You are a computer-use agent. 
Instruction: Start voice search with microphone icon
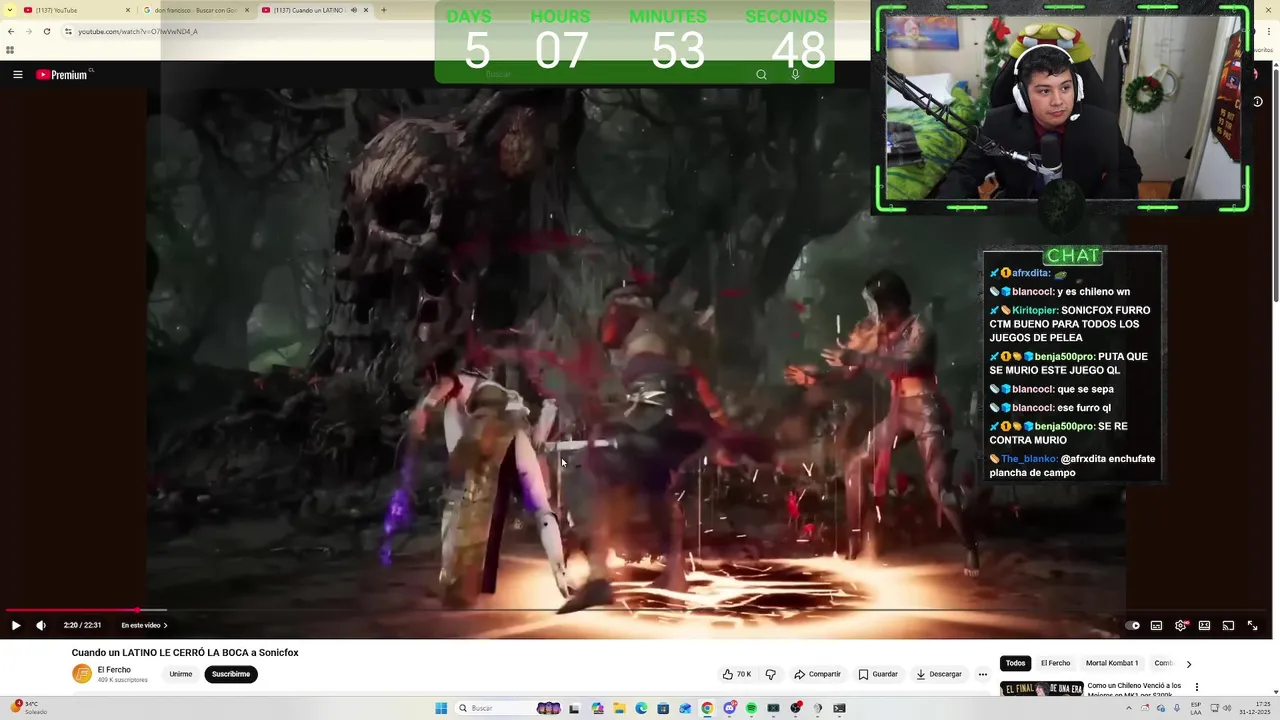pos(795,74)
